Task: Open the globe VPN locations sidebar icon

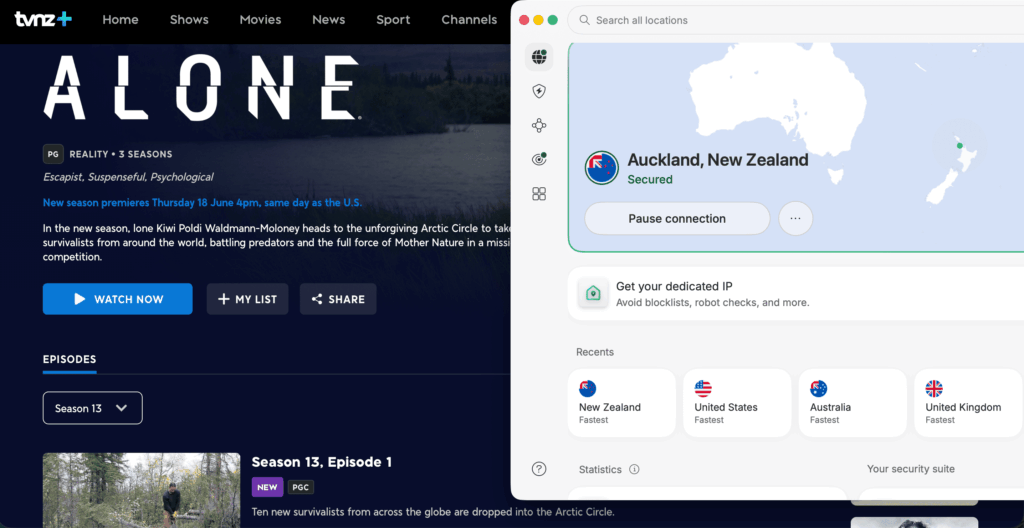Action: click(539, 58)
